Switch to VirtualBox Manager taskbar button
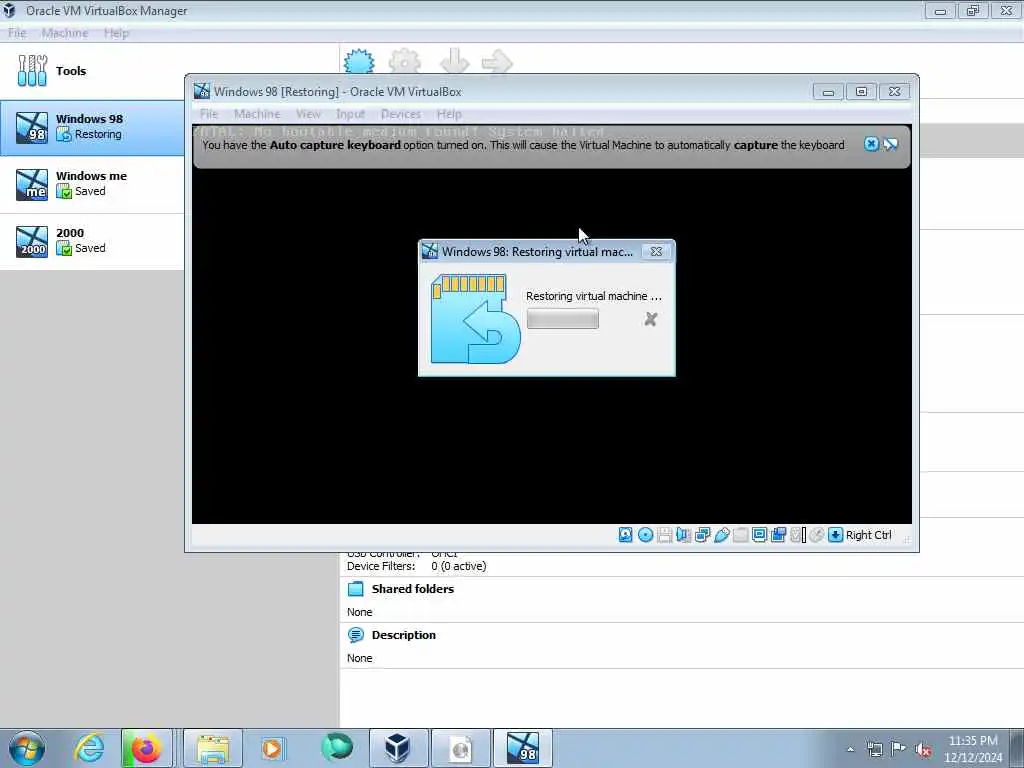Image resolution: width=1024 pixels, height=768 pixels. 397,748
